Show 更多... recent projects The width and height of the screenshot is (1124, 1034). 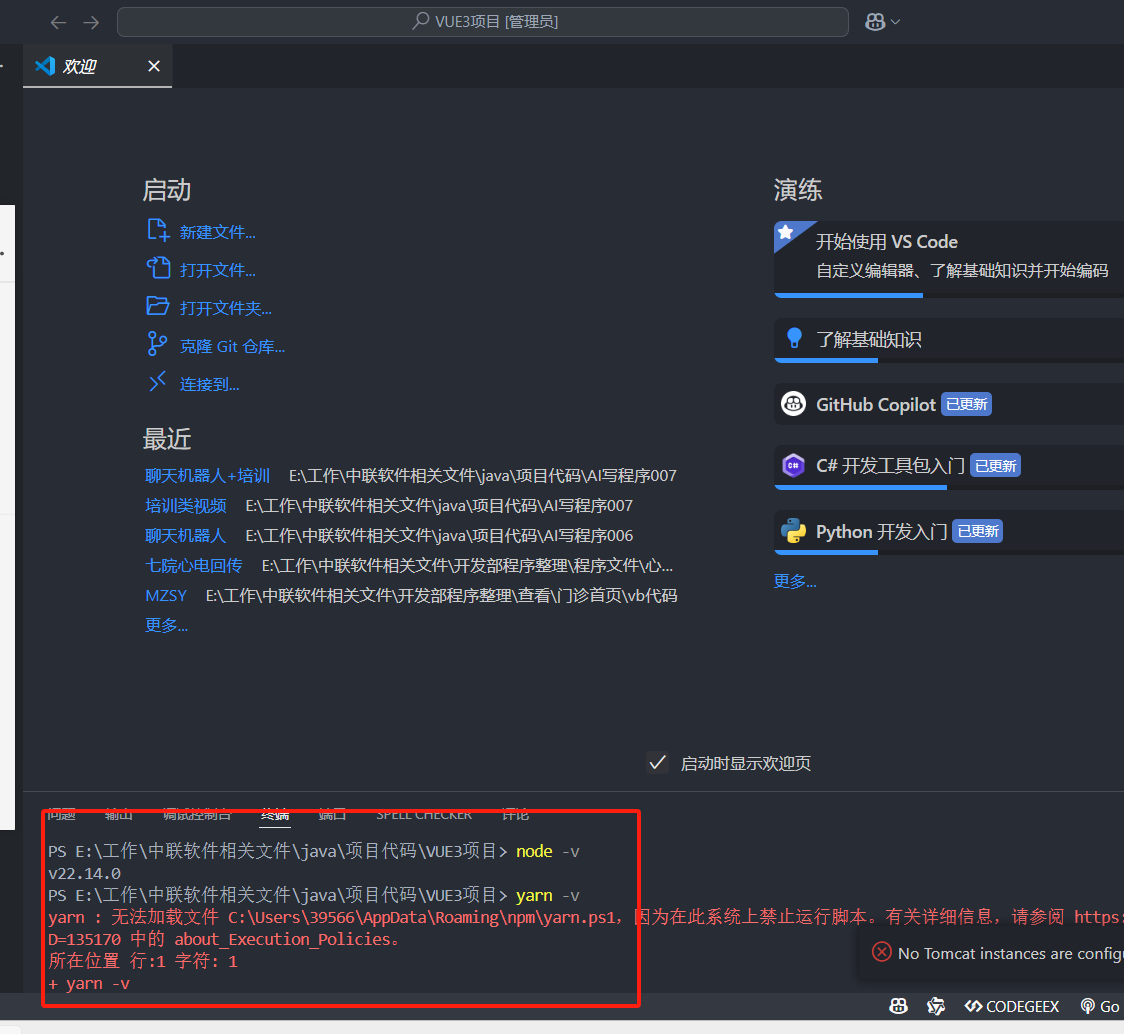[x=166, y=625]
